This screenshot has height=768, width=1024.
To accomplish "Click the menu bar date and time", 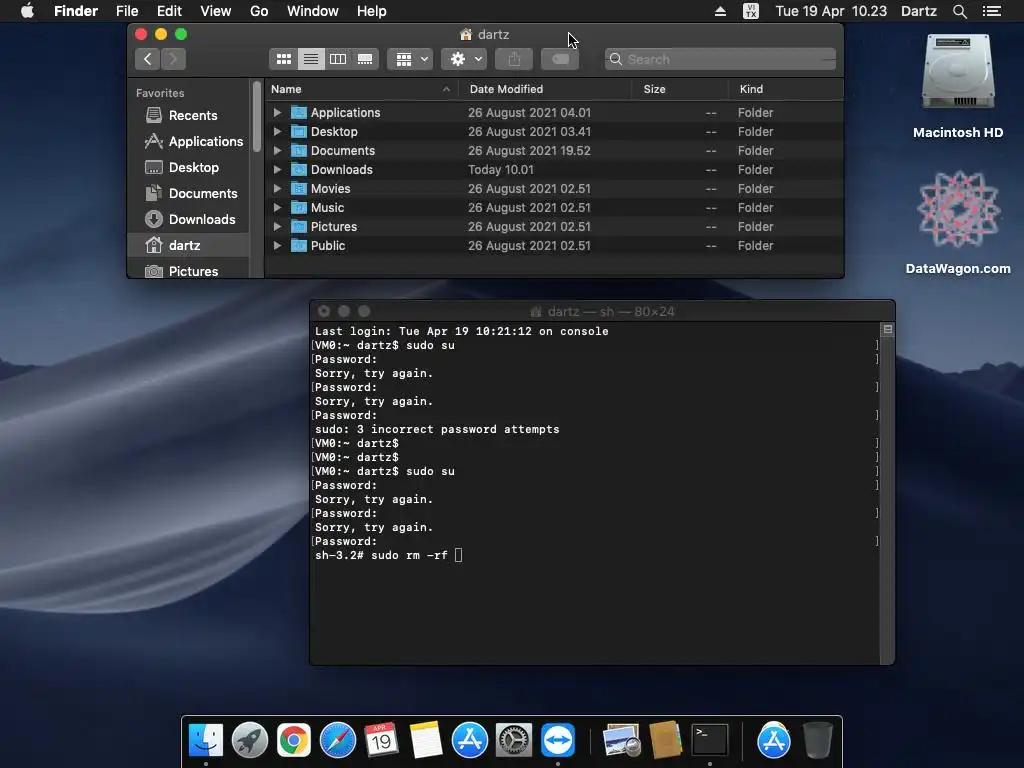I will click(831, 11).
